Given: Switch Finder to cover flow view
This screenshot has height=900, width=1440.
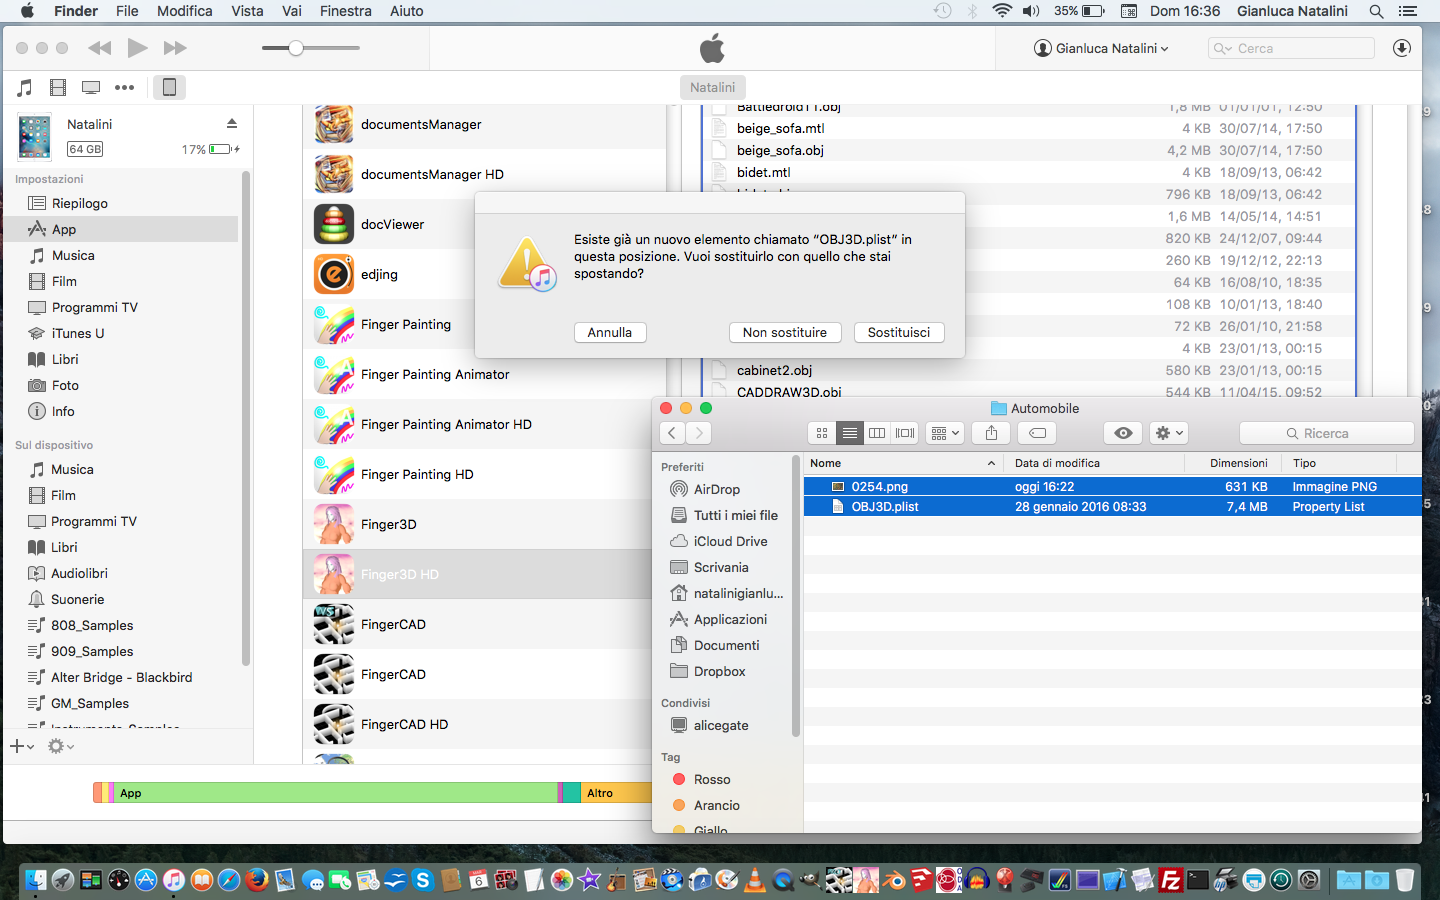Looking at the screenshot, I should (x=905, y=433).
